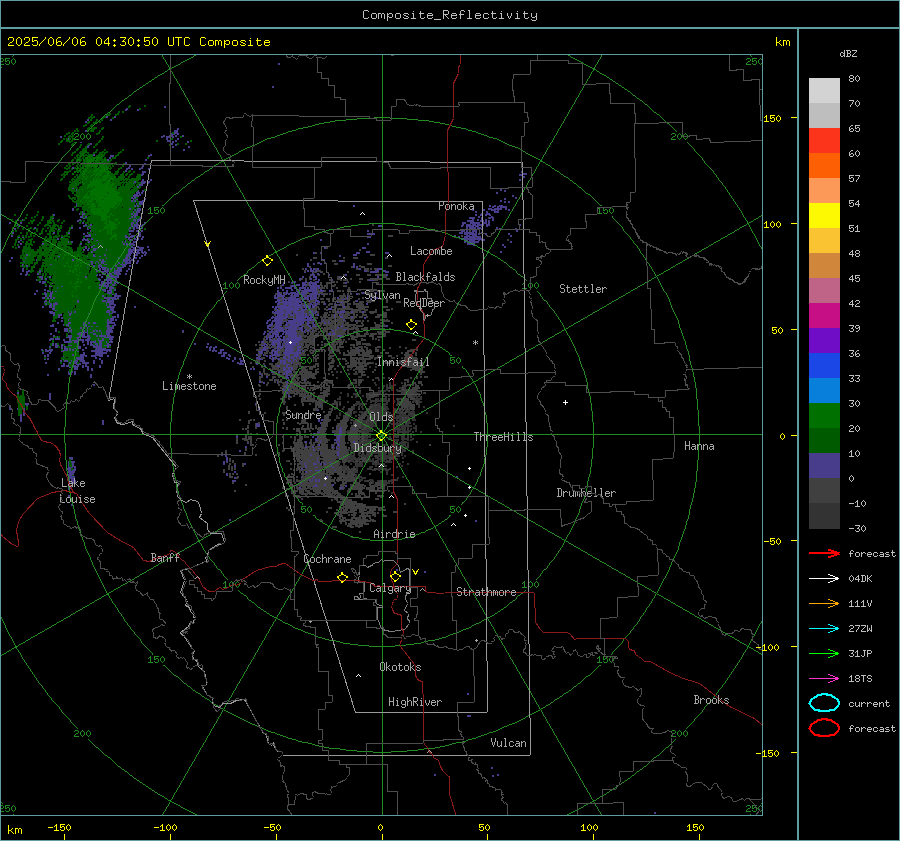Select the yellow radar-center diamond near Didsbury
Screen dimensions: 900x841
point(382,436)
